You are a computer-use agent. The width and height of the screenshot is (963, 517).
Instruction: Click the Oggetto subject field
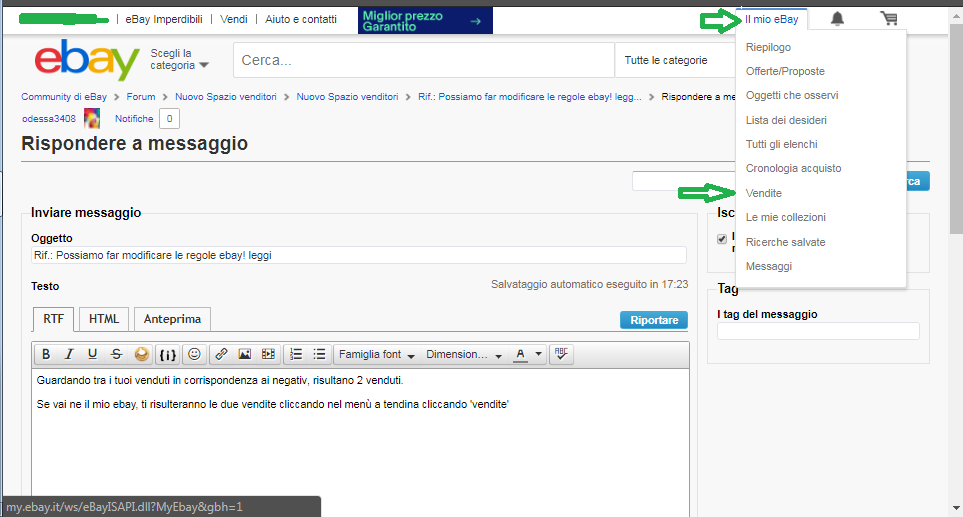click(x=359, y=255)
